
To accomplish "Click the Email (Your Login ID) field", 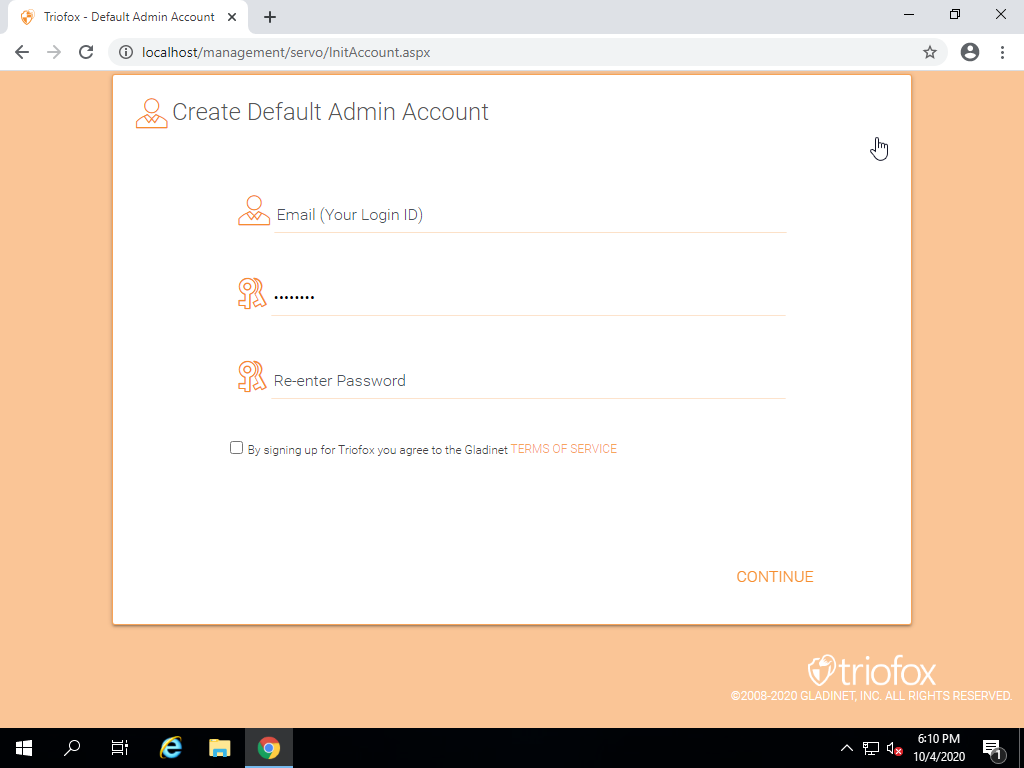I will [x=530, y=215].
